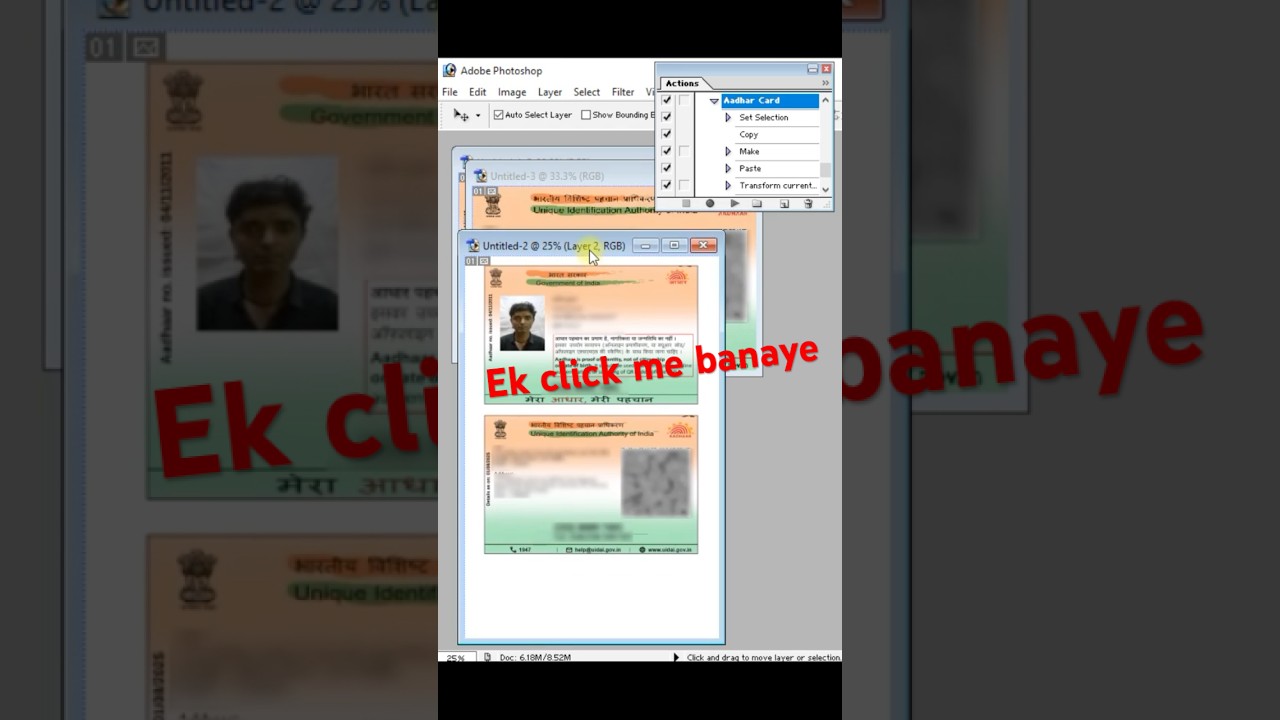The height and width of the screenshot is (720, 1280).
Task: Toggle dialog box for Aadhar Card action
Action: 684,100
